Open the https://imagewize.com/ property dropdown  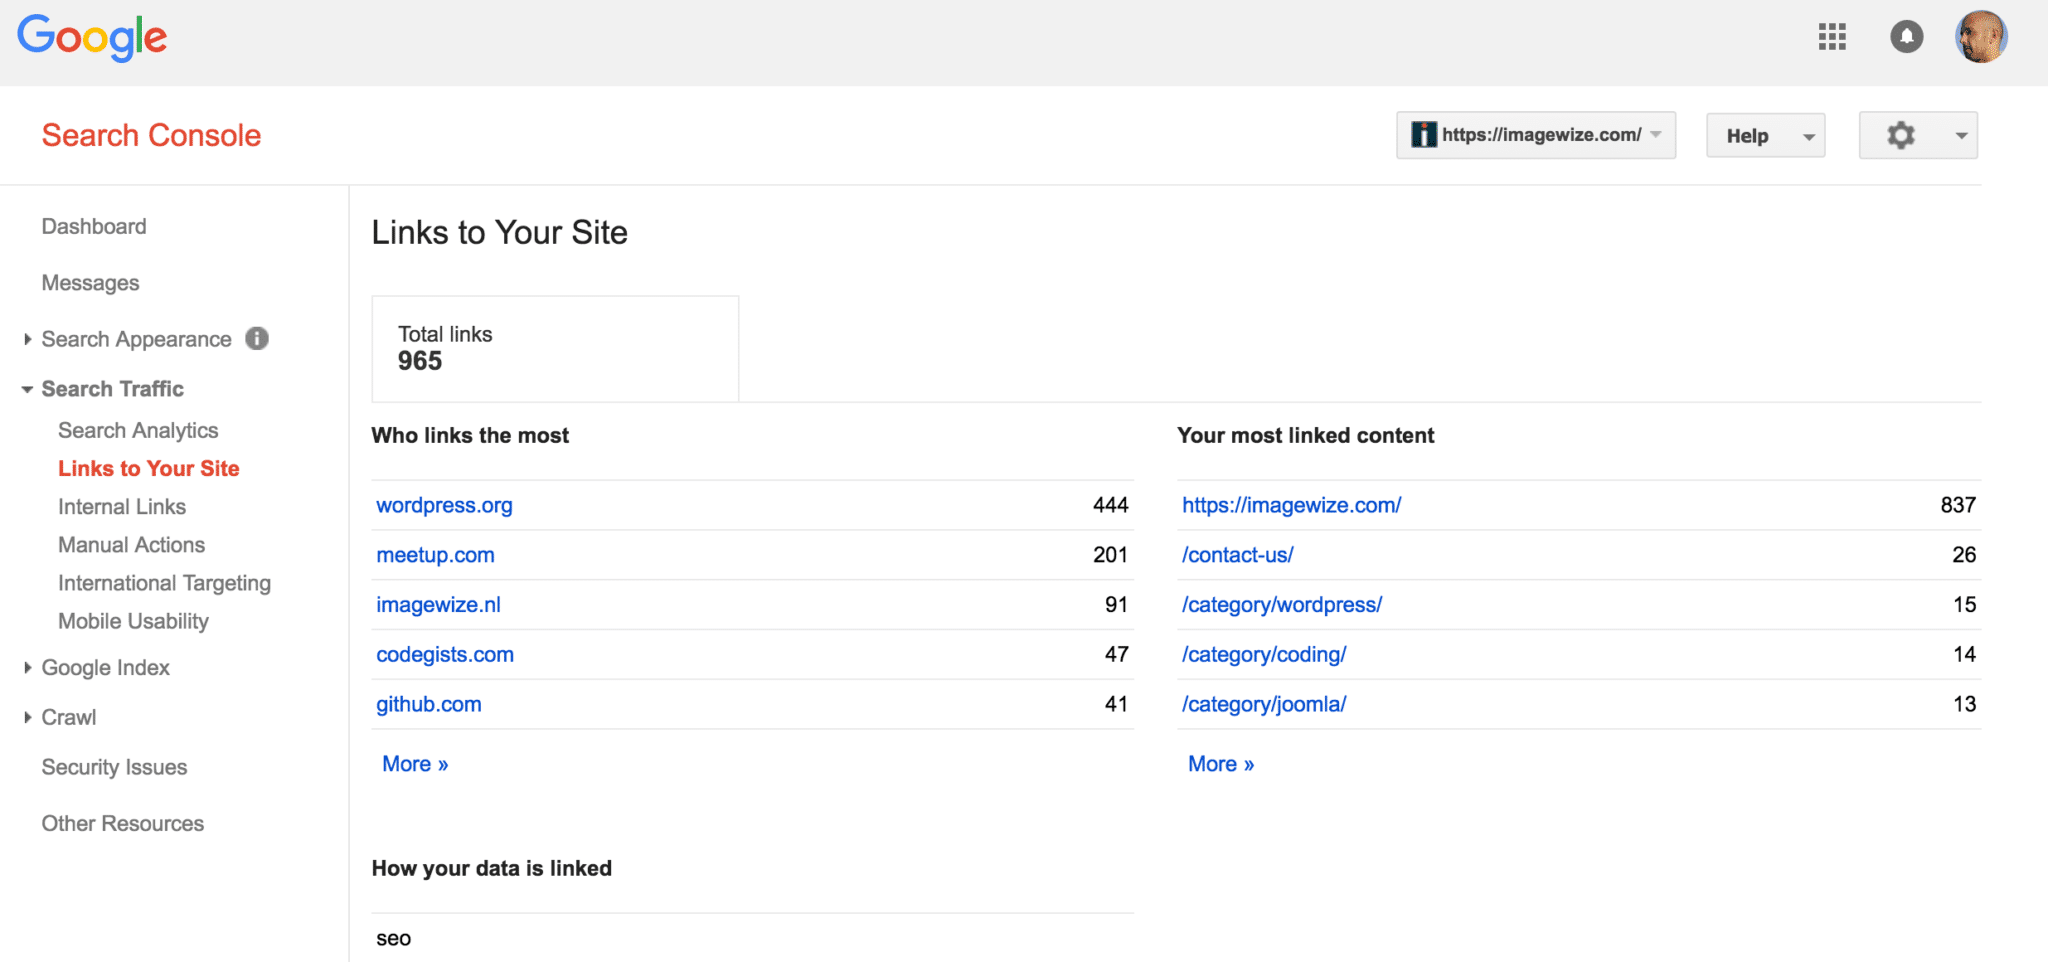pos(1536,135)
